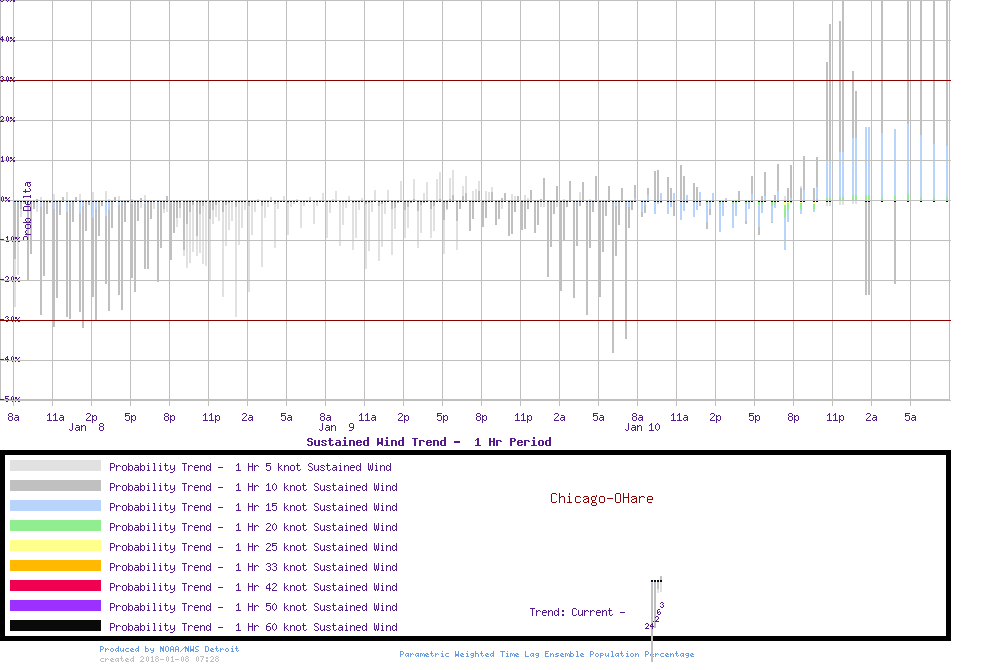
Task: Select the orange 33 knot legend swatch
Action: click(x=55, y=566)
